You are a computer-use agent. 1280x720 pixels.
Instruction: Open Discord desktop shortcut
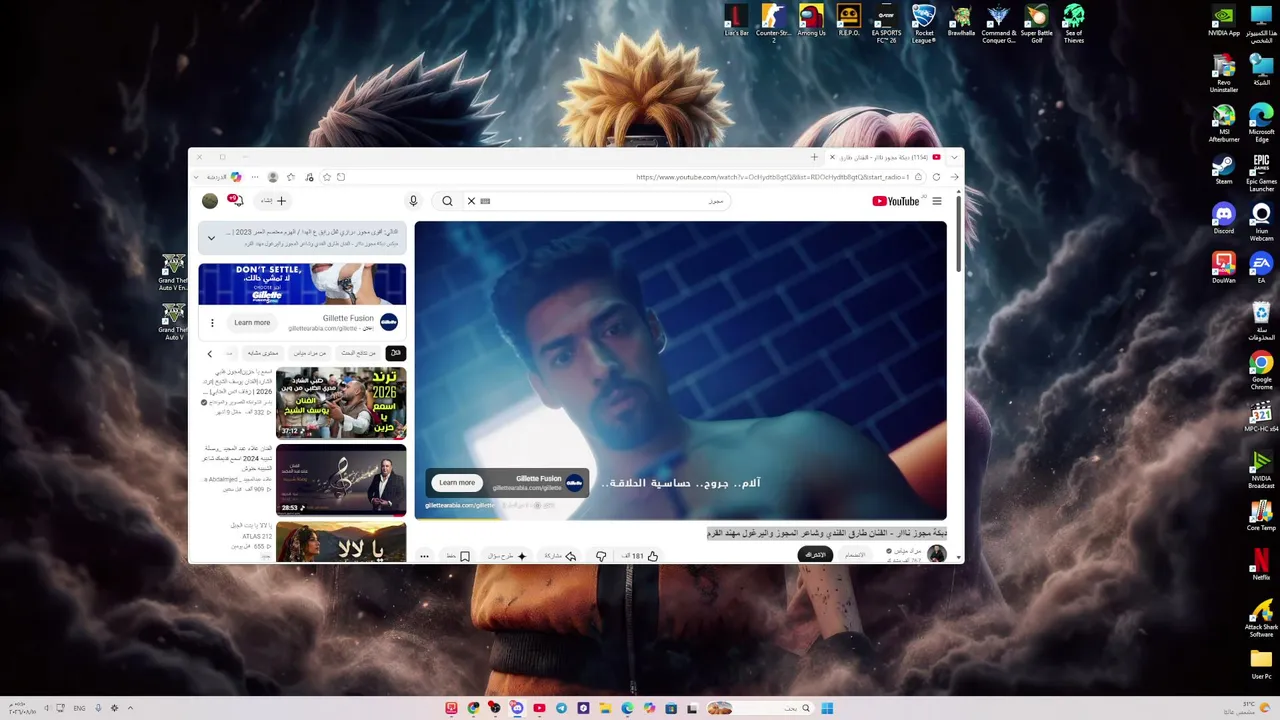click(x=1224, y=218)
